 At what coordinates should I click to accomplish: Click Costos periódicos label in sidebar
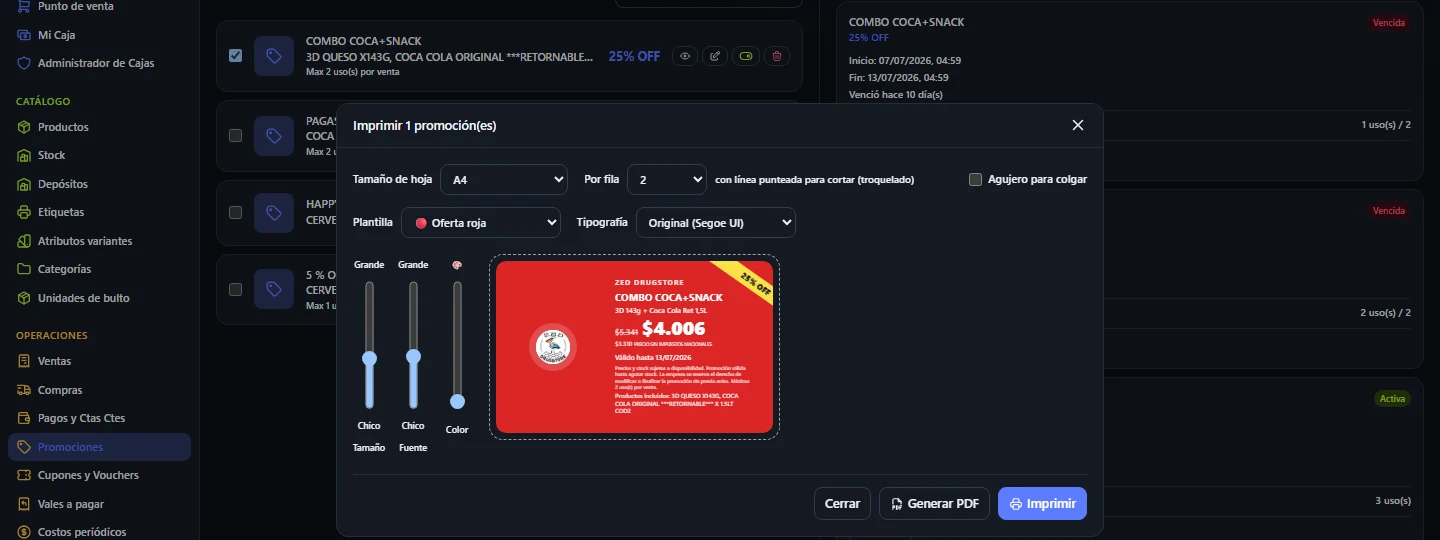(82, 532)
